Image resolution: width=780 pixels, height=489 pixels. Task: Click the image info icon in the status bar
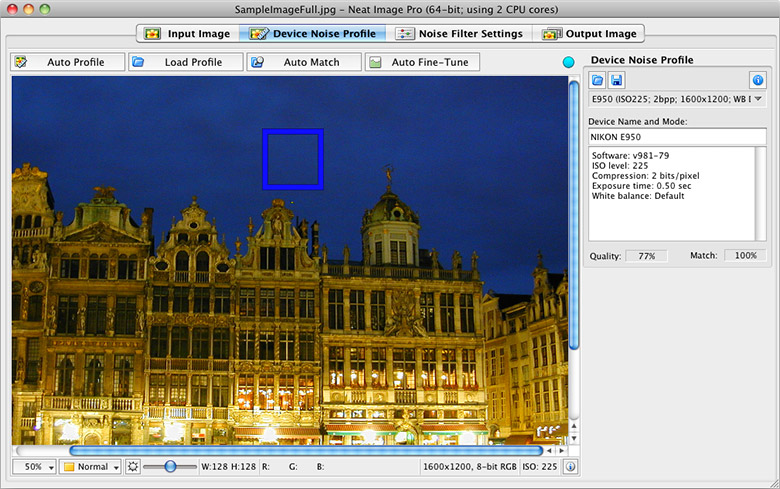click(x=571, y=467)
